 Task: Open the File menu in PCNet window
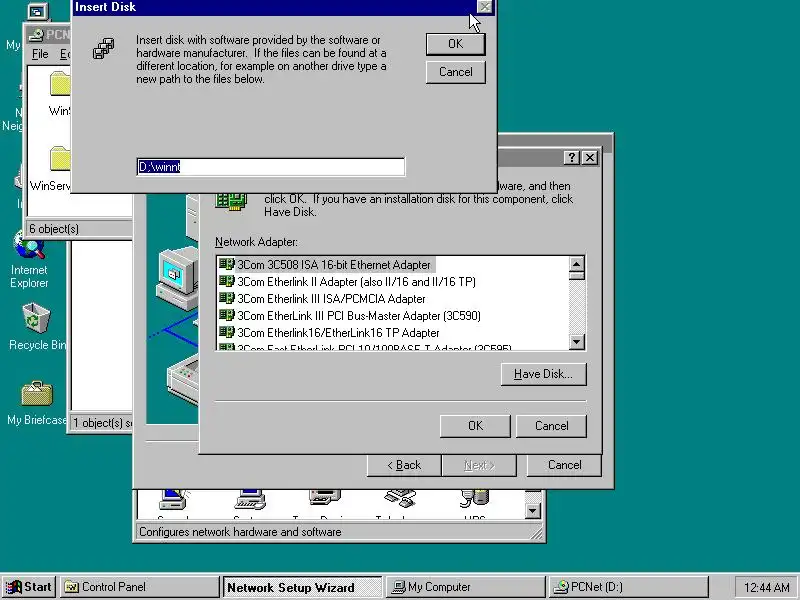(40, 54)
